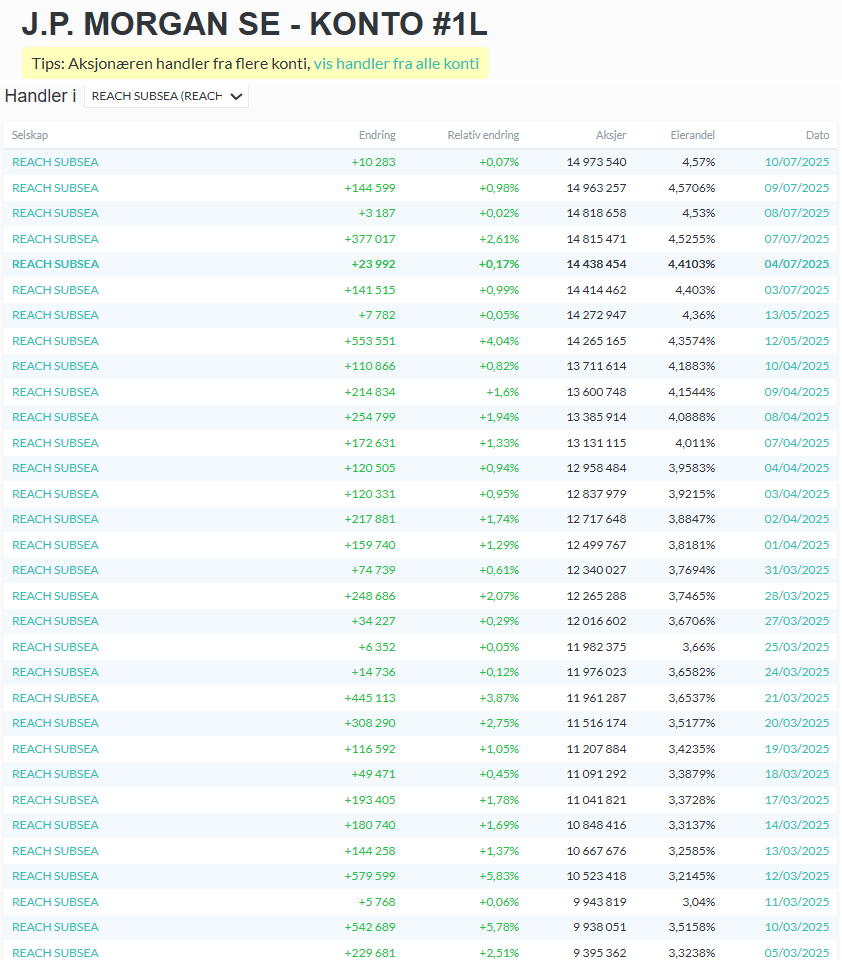Open REACH SUBSEA link in the 08/07/2025 row
Image resolution: width=842 pixels, height=965 pixels.
(x=55, y=213)
